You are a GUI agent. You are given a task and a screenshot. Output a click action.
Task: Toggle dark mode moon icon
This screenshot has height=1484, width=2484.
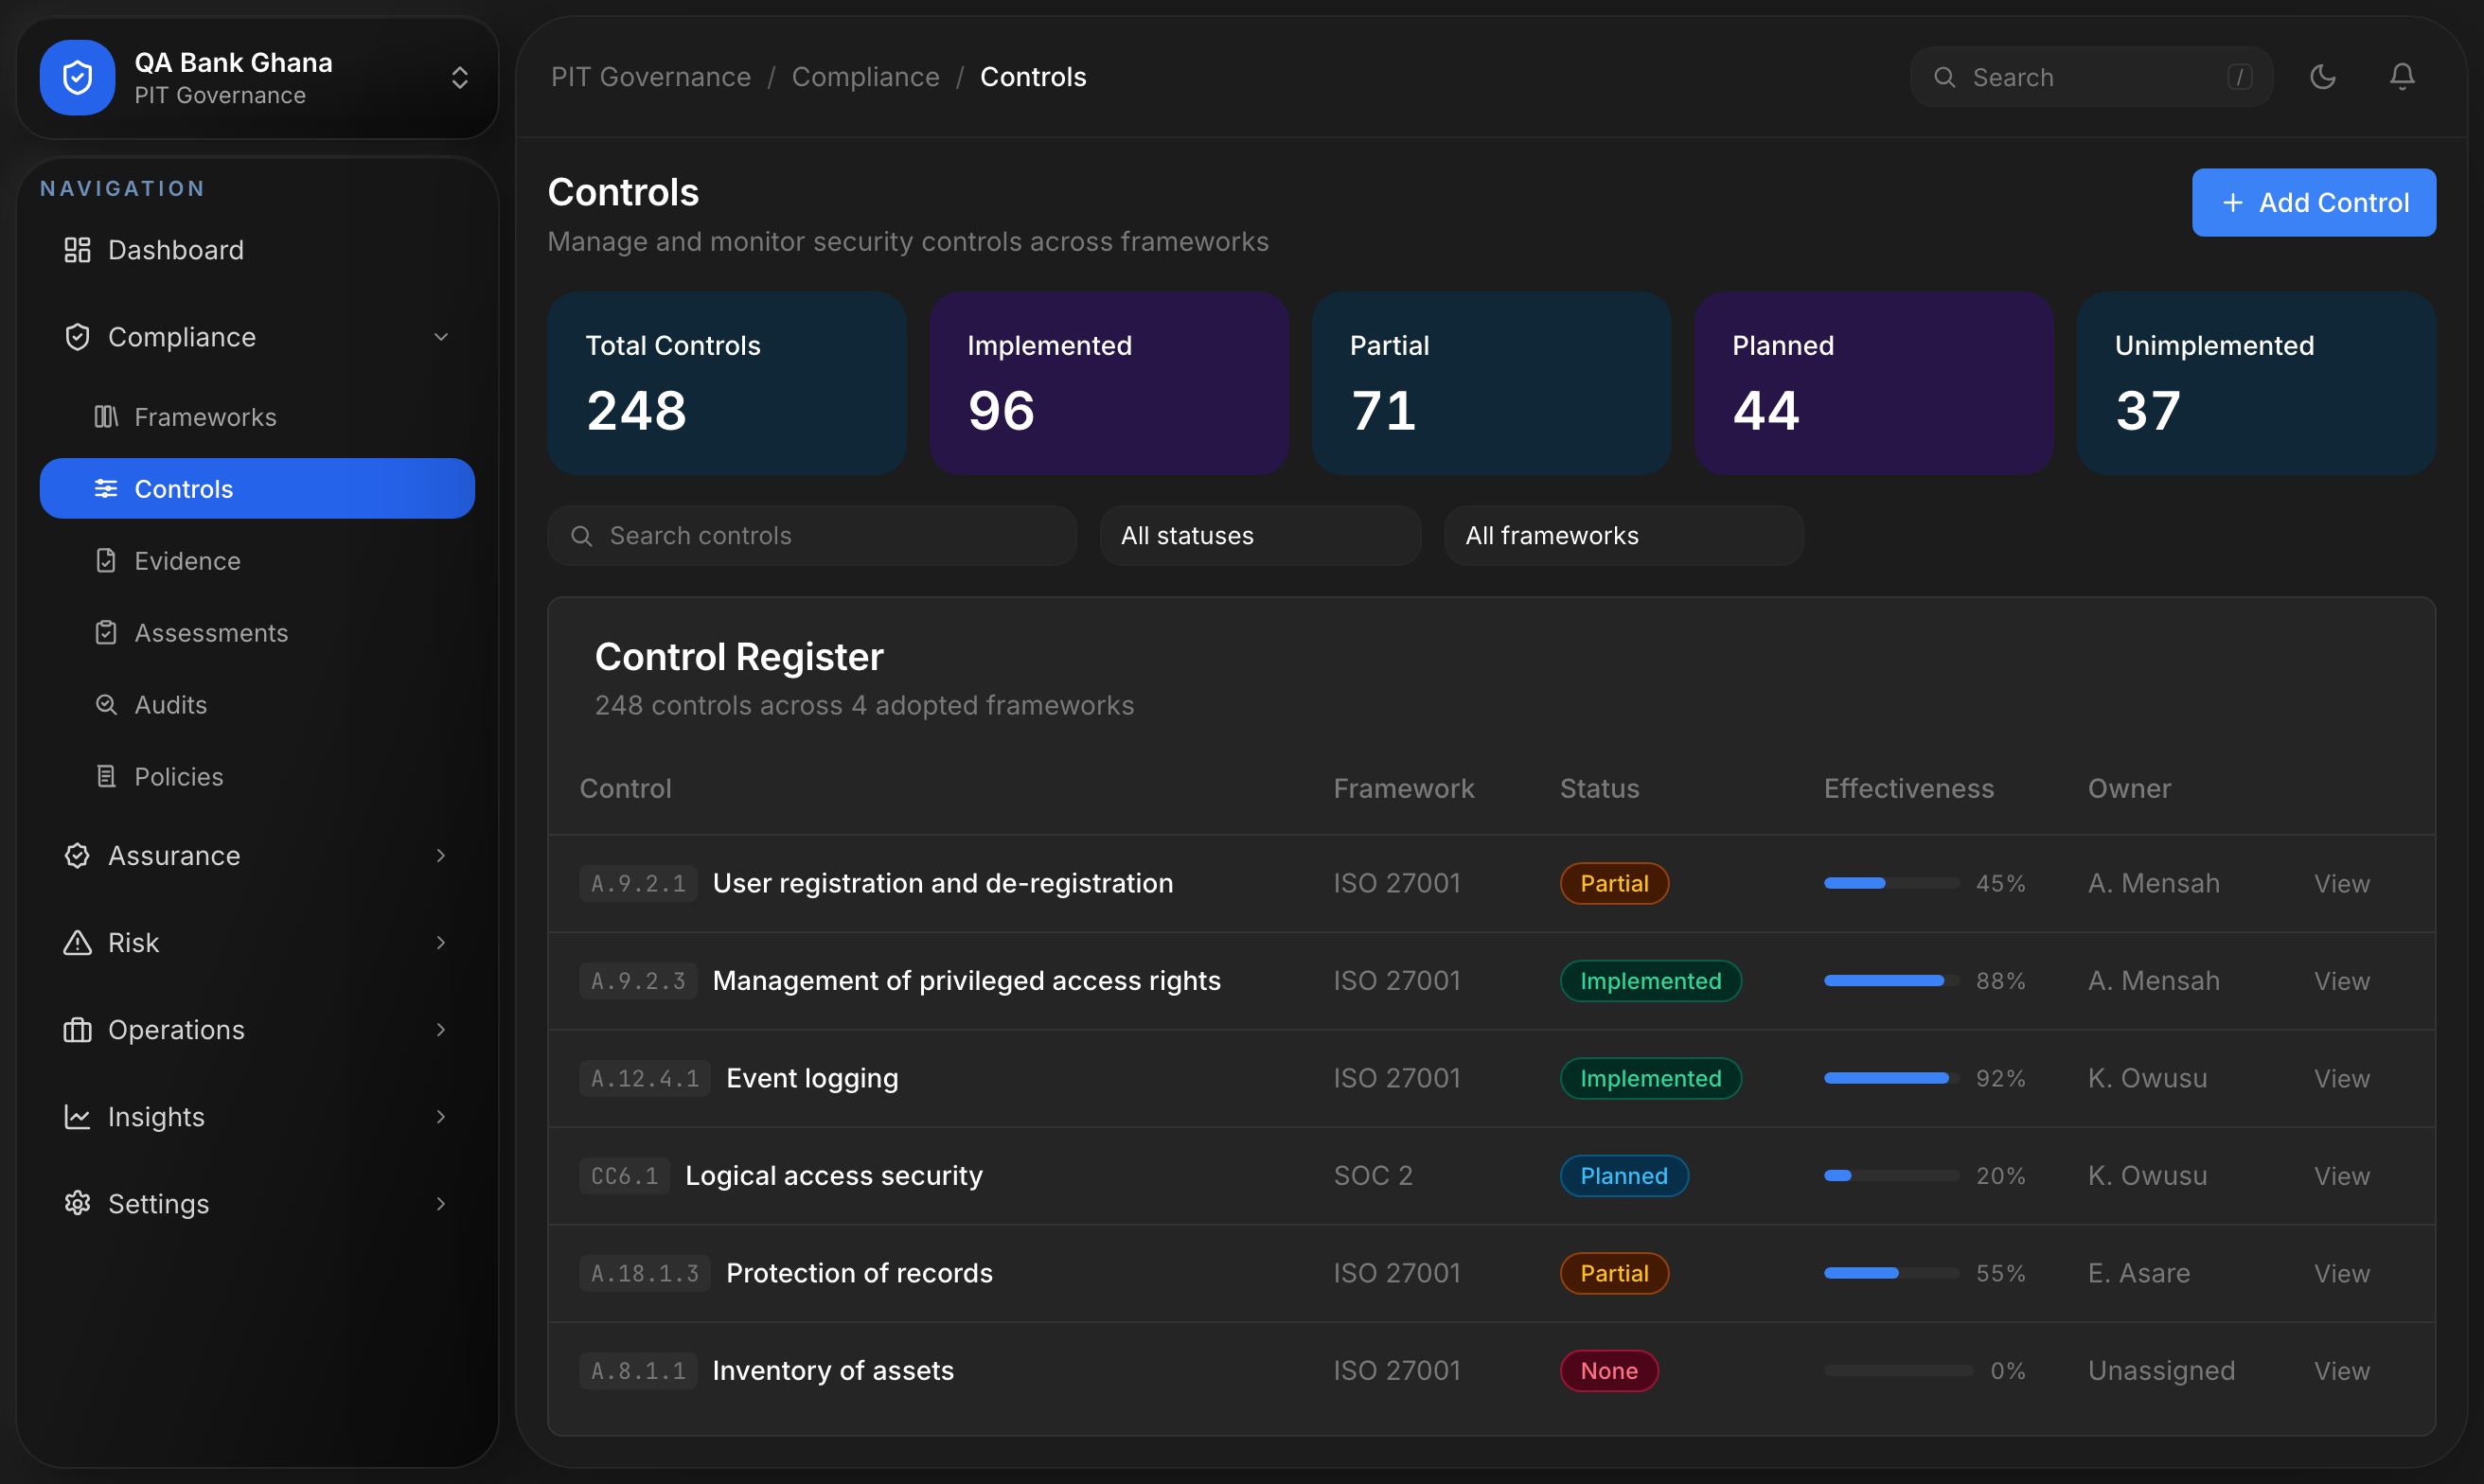tap(2322, 77)
